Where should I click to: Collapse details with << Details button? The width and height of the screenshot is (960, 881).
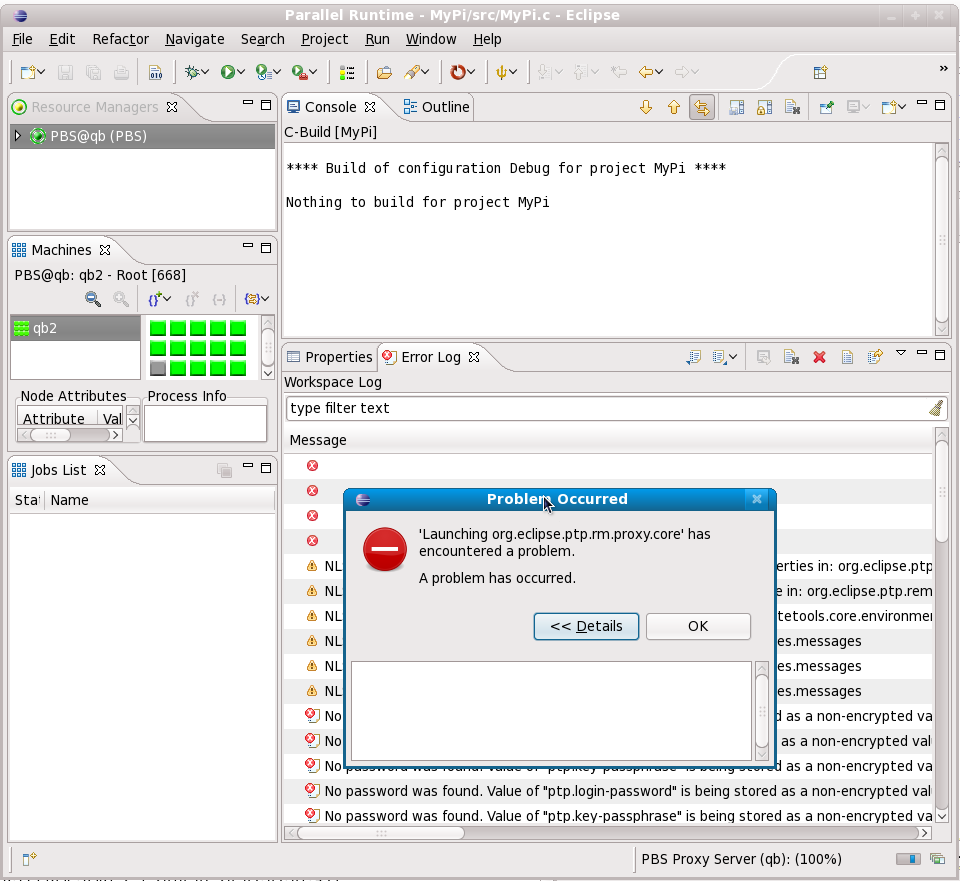pyautogui.click(x=586, y=626)
